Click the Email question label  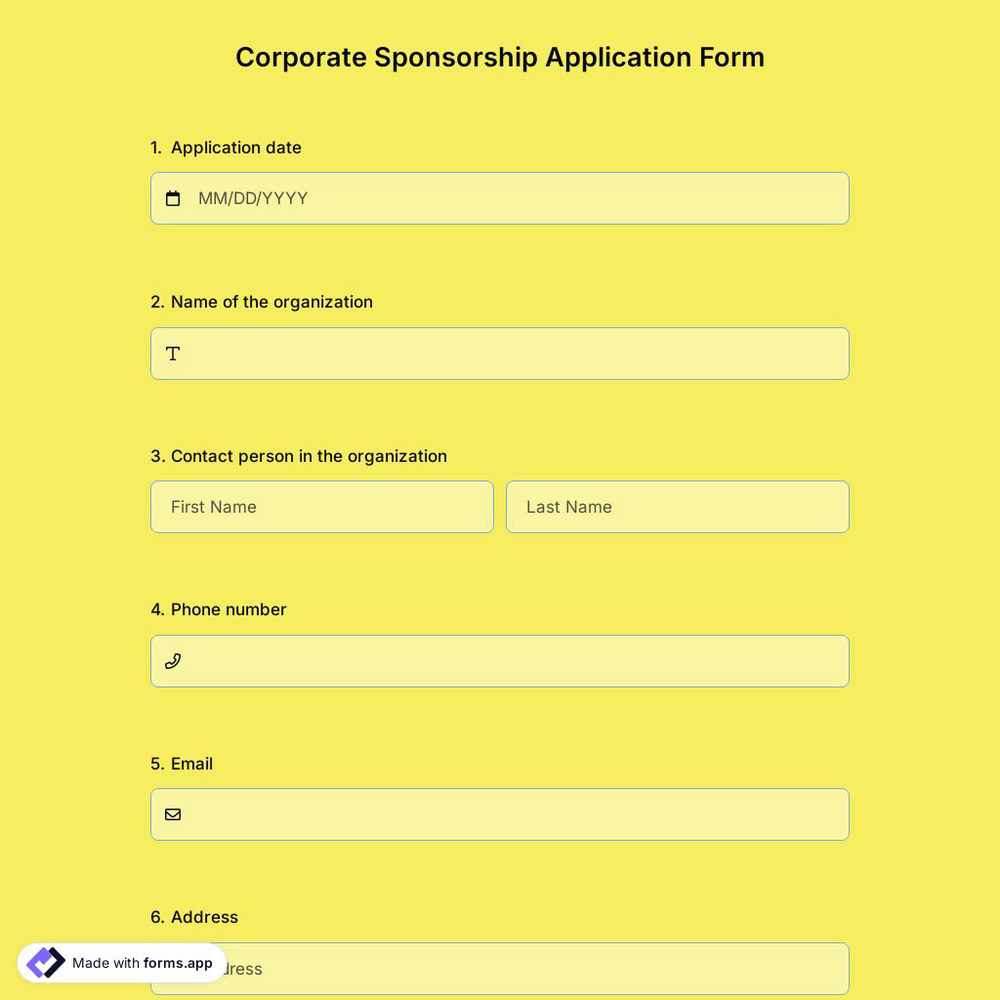pos(182,763)
